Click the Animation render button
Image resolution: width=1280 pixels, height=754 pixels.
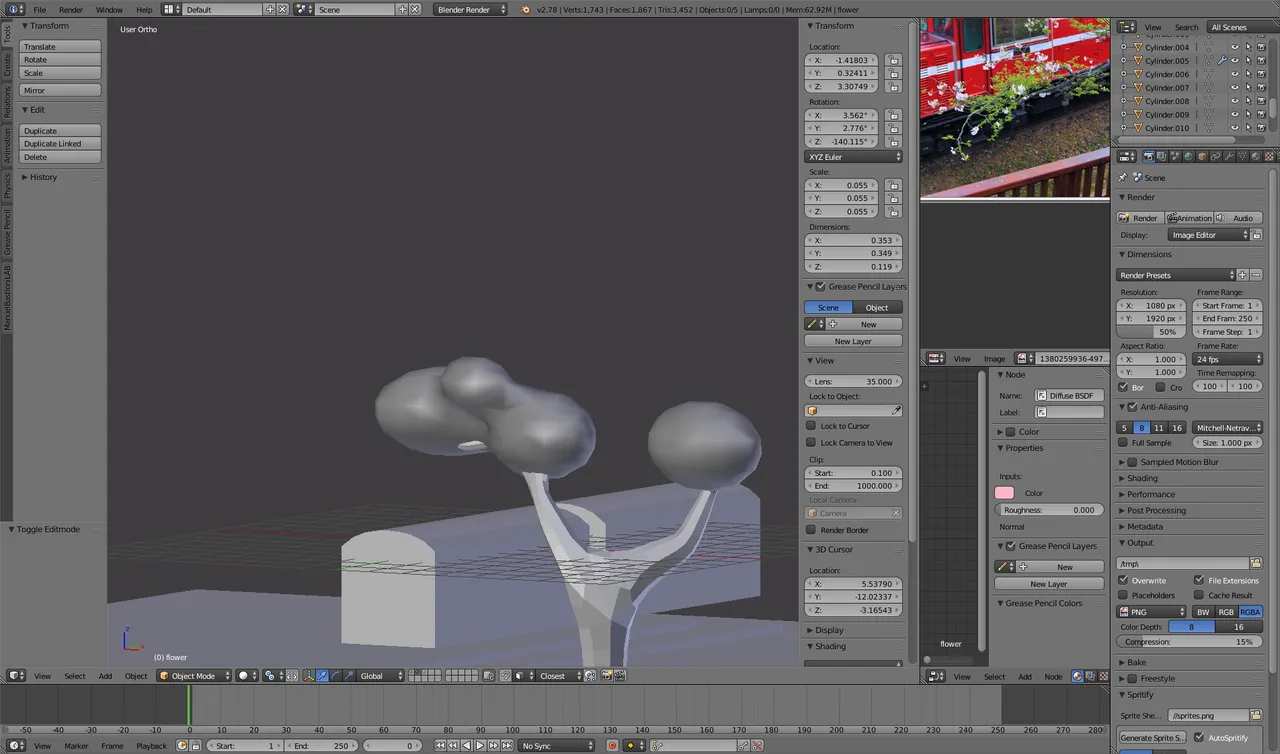1189,218
